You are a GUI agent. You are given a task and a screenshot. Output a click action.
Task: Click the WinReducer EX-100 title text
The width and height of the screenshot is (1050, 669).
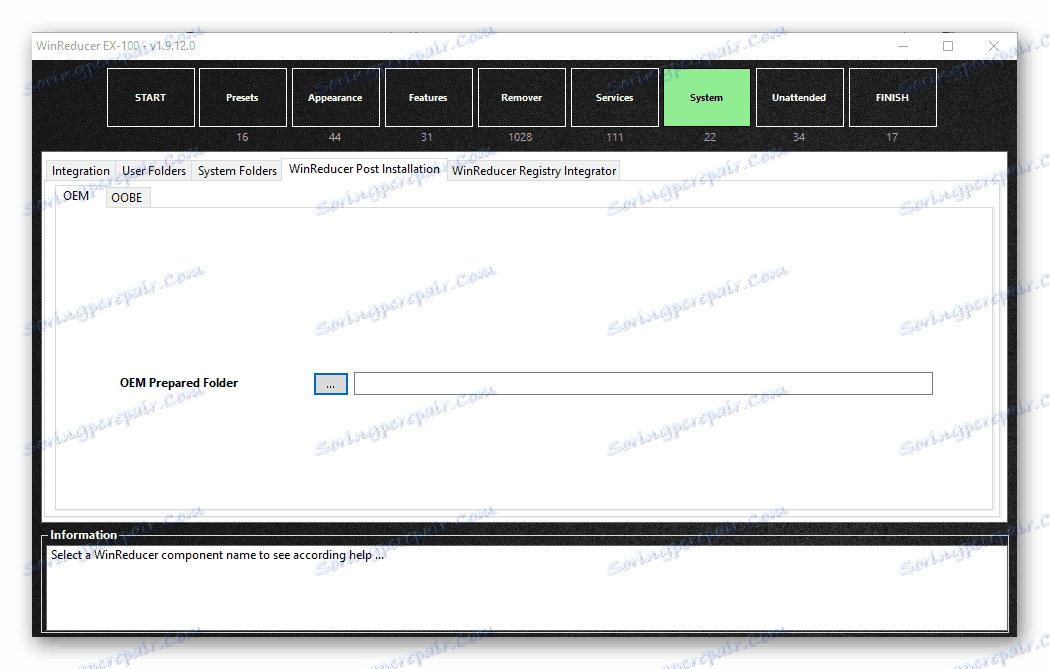point(116,46)
